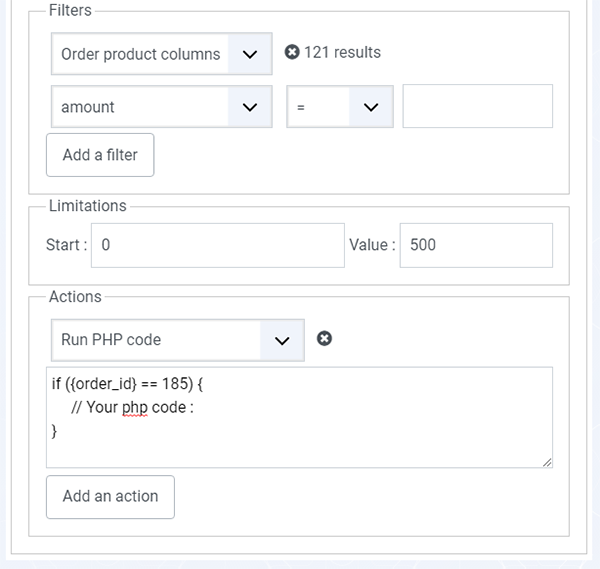This screenshot has width=600, height=569.
Task: Remove the filter beside 121 results
Action: tap(292, 52)
